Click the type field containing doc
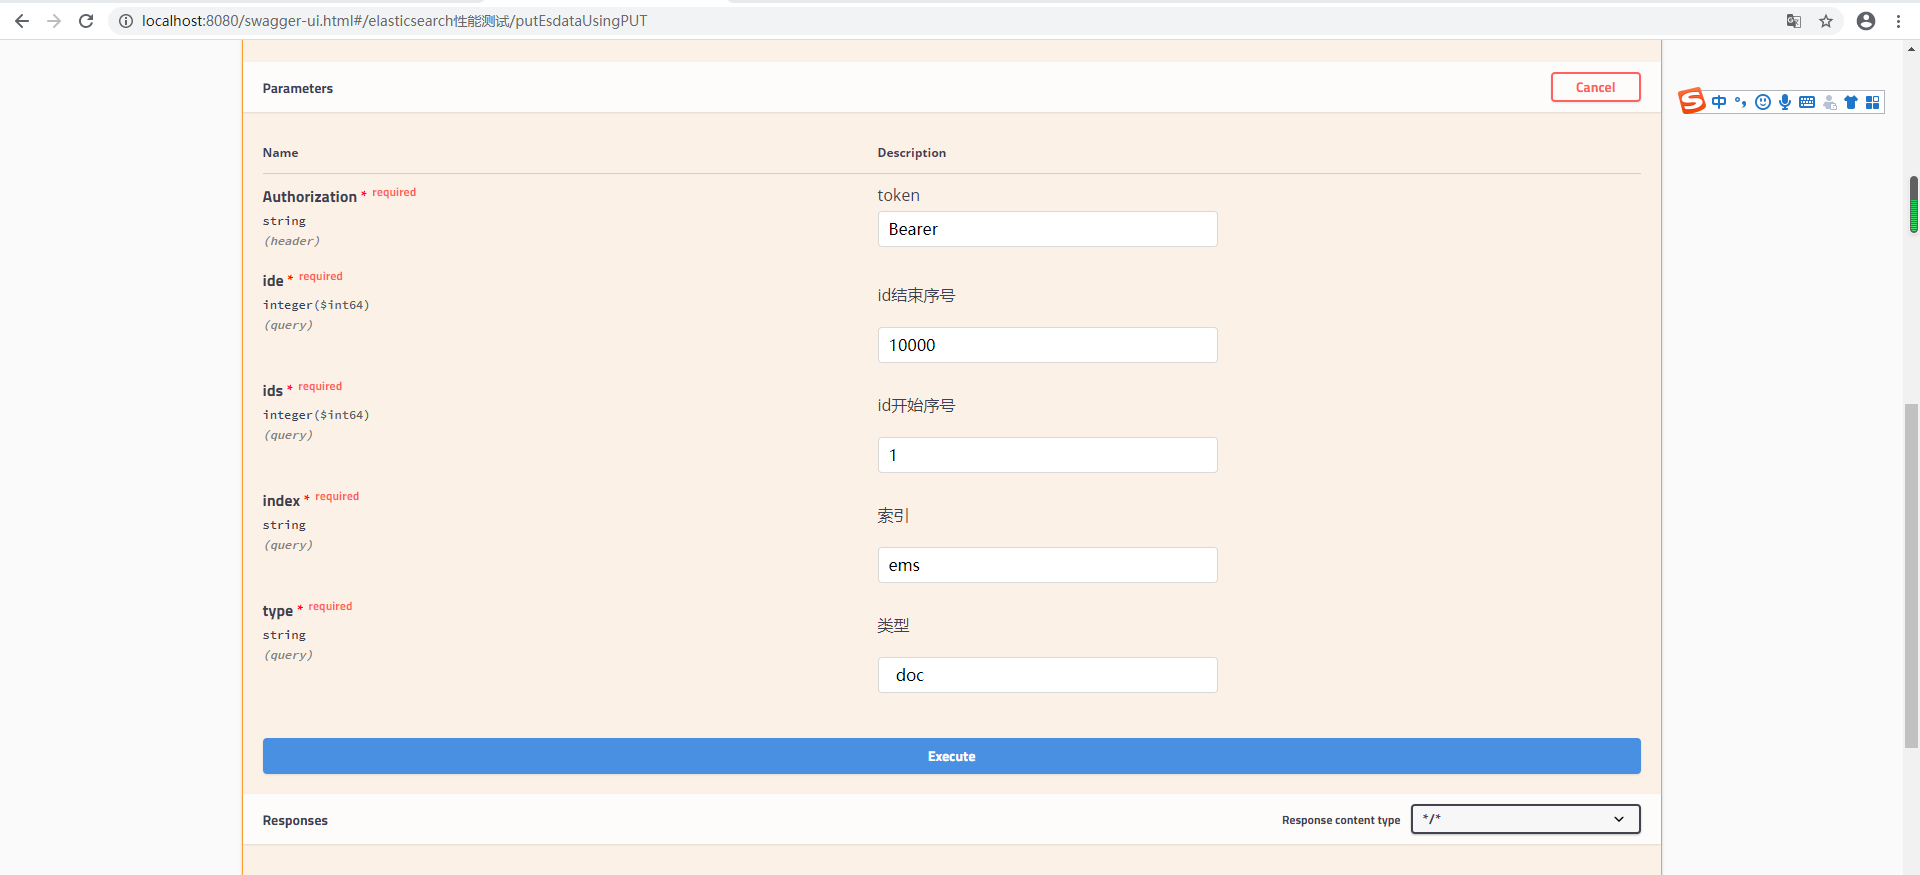Image resolution: width=1920 pixels, height=875 pixels. 1047,675
